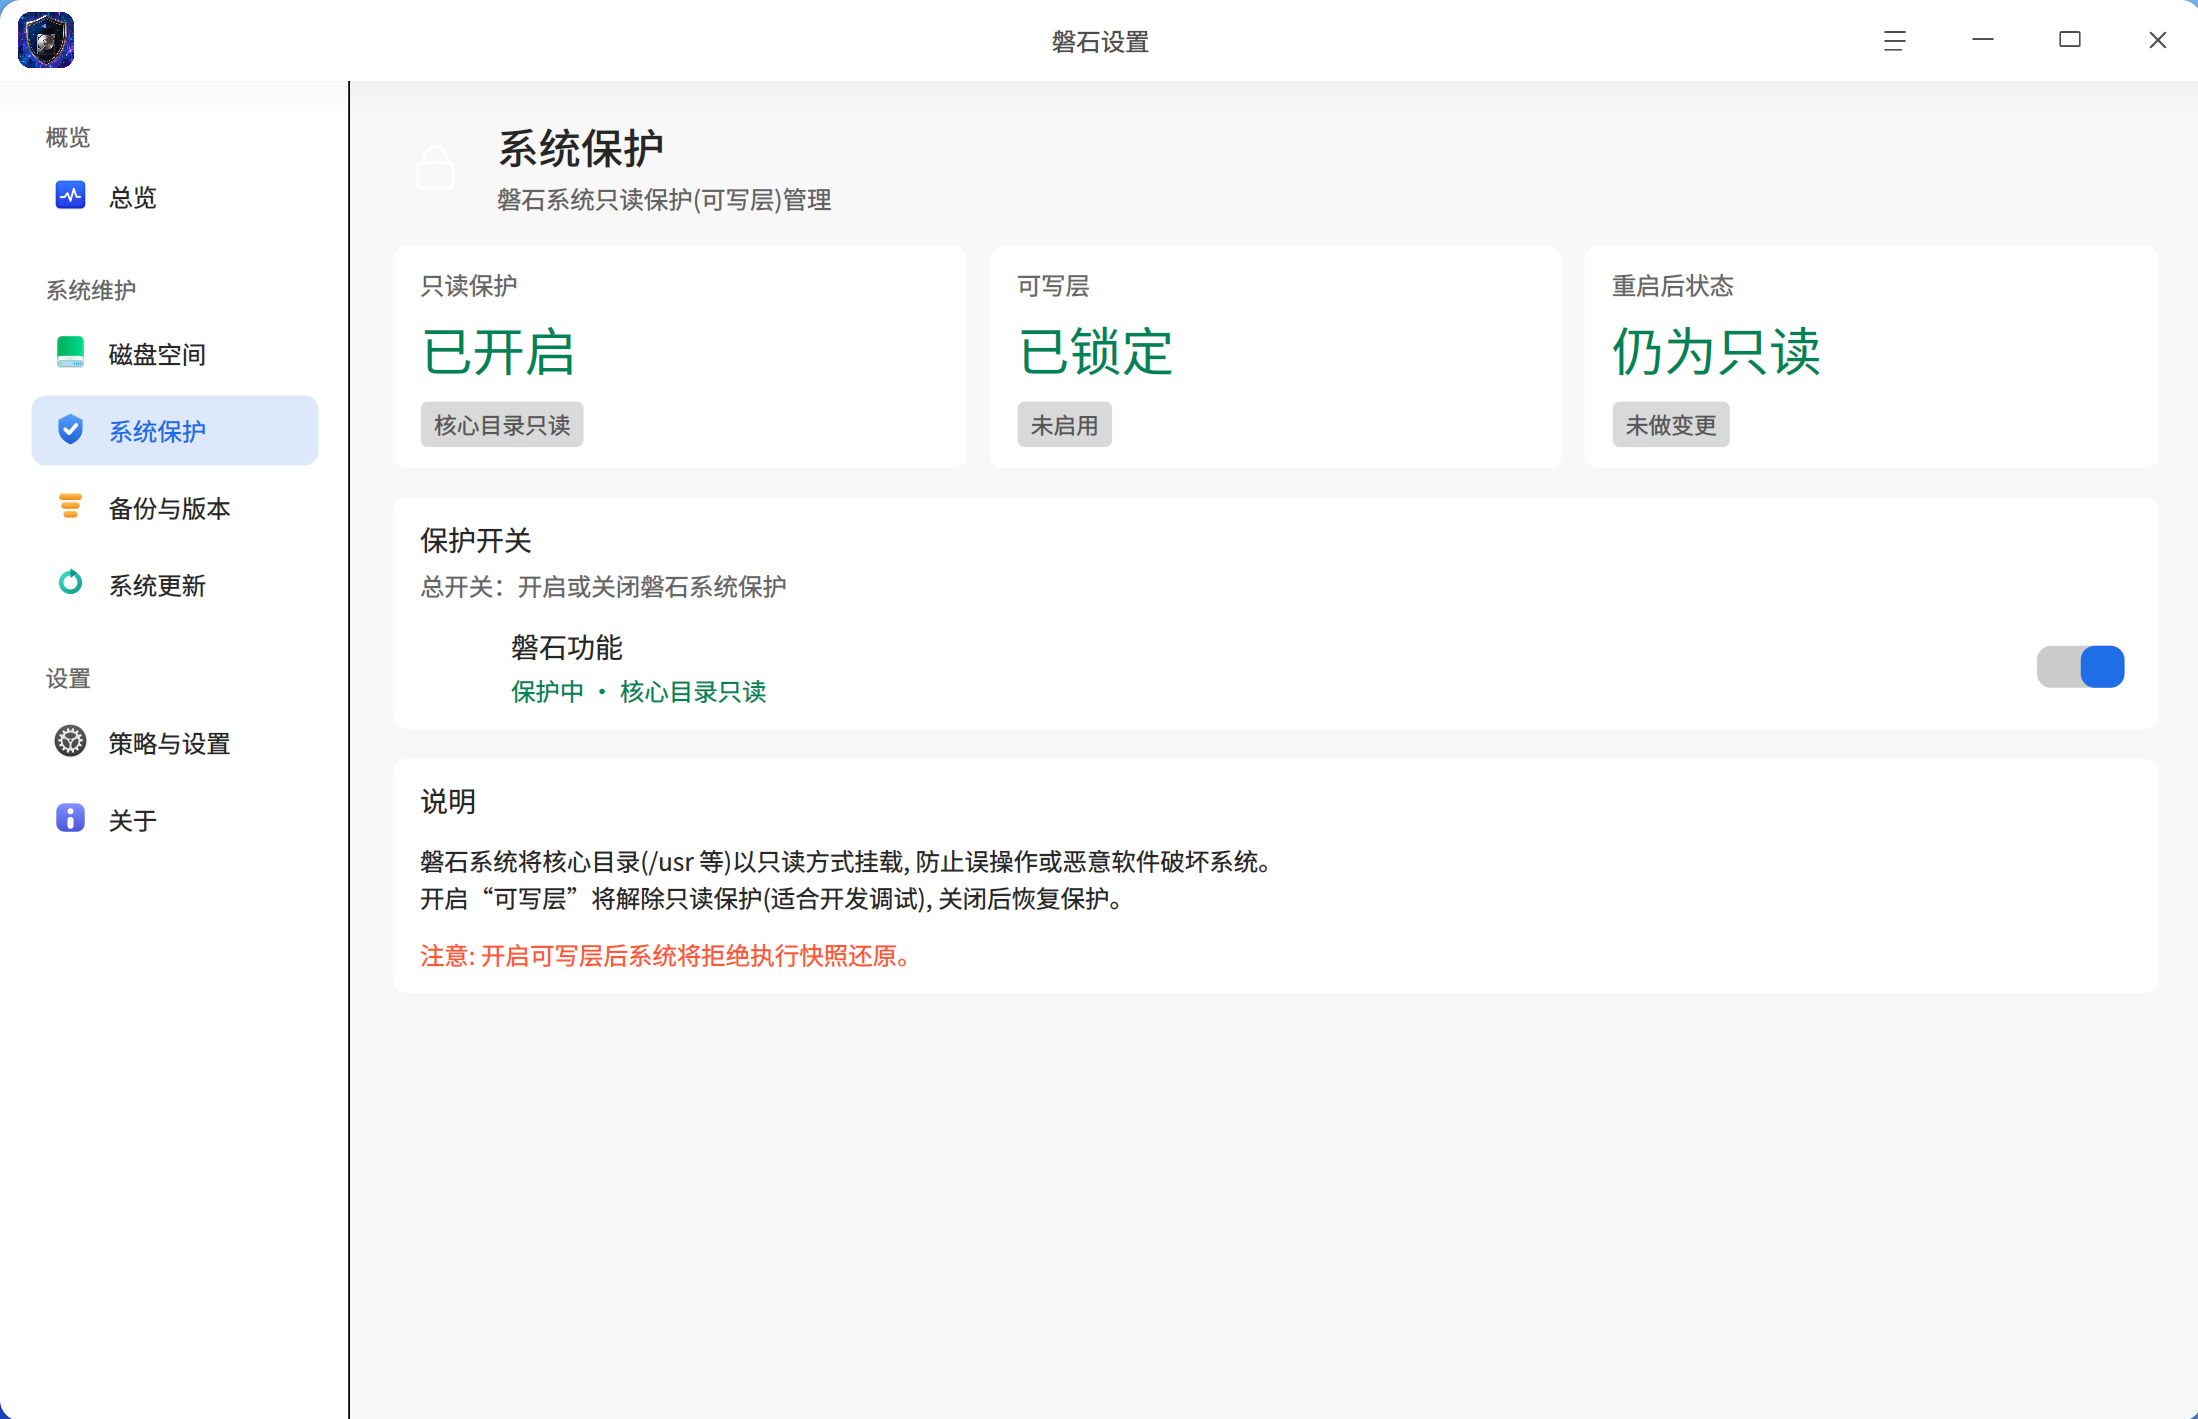Click the 未启用 badge in 可写层 card
This screenshot has height=1419, width=2198.
coord(1064,425)
